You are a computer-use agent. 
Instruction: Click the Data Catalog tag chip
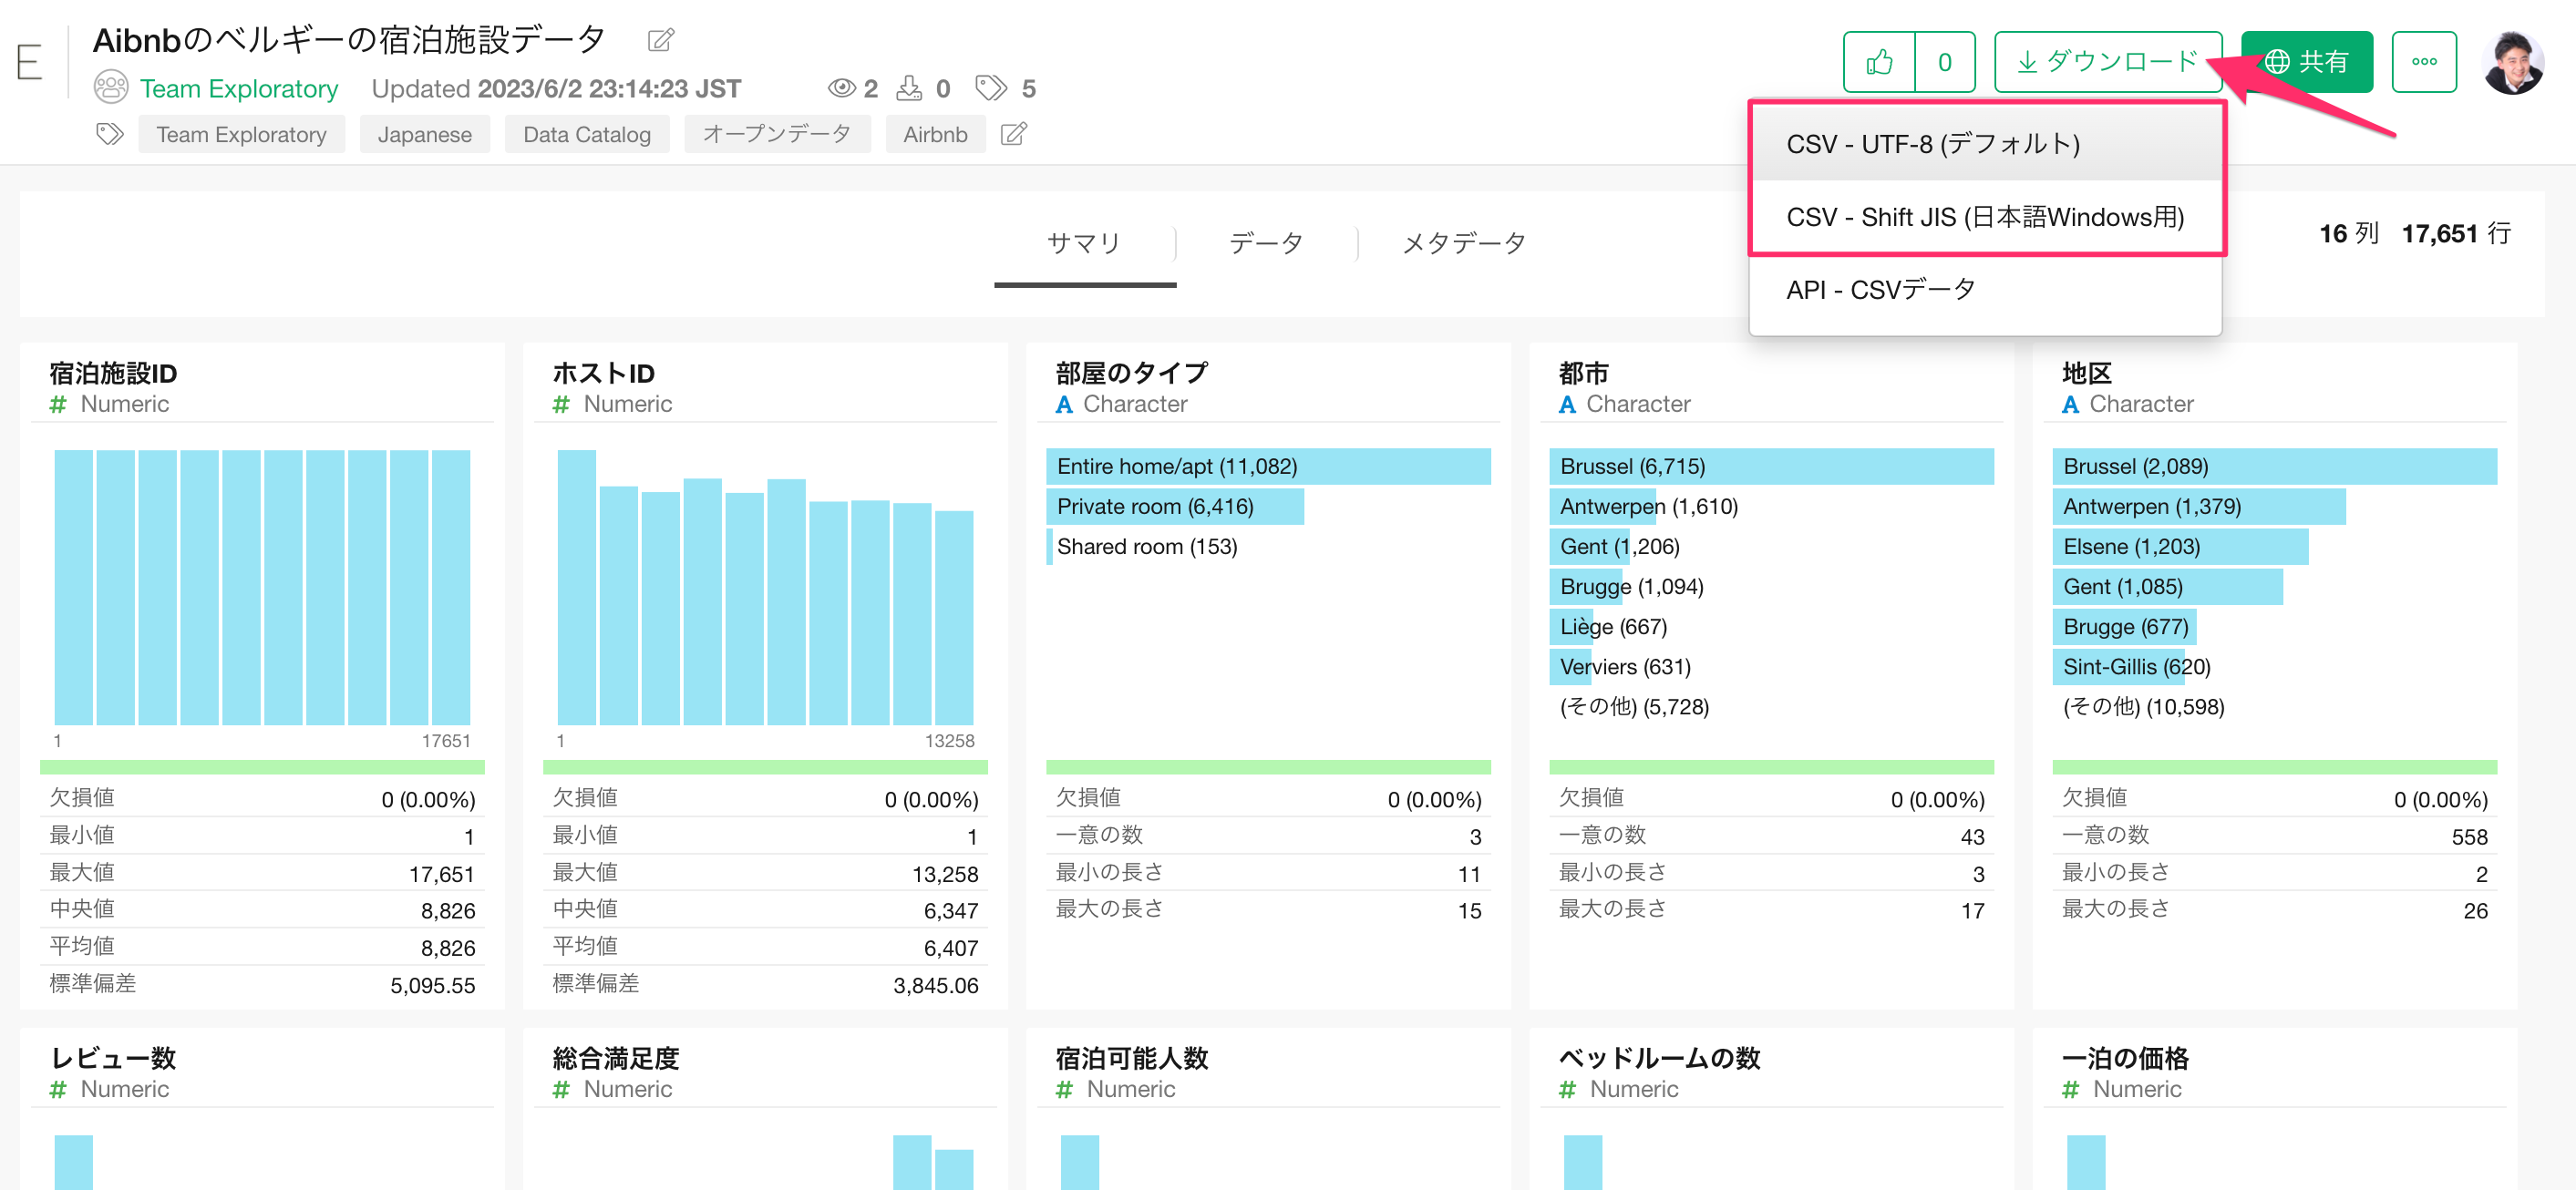point(586,134)
